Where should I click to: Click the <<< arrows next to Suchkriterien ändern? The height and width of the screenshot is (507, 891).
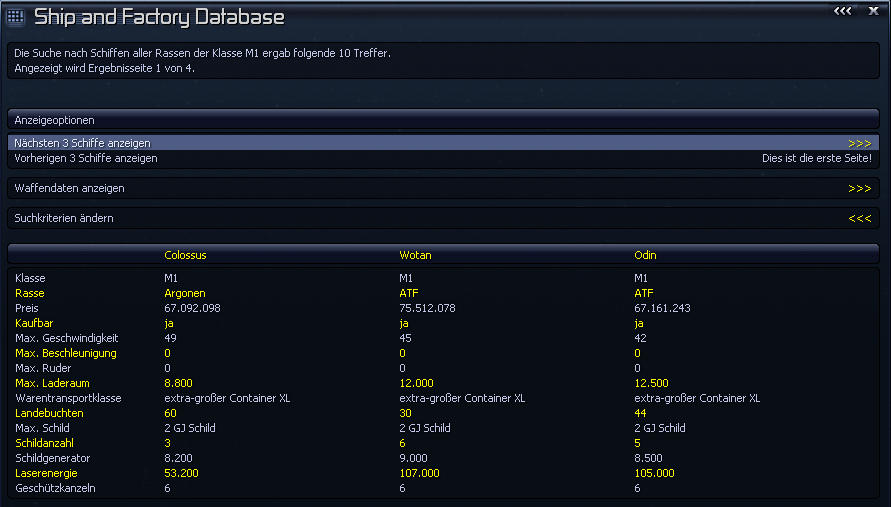[859, 219]
